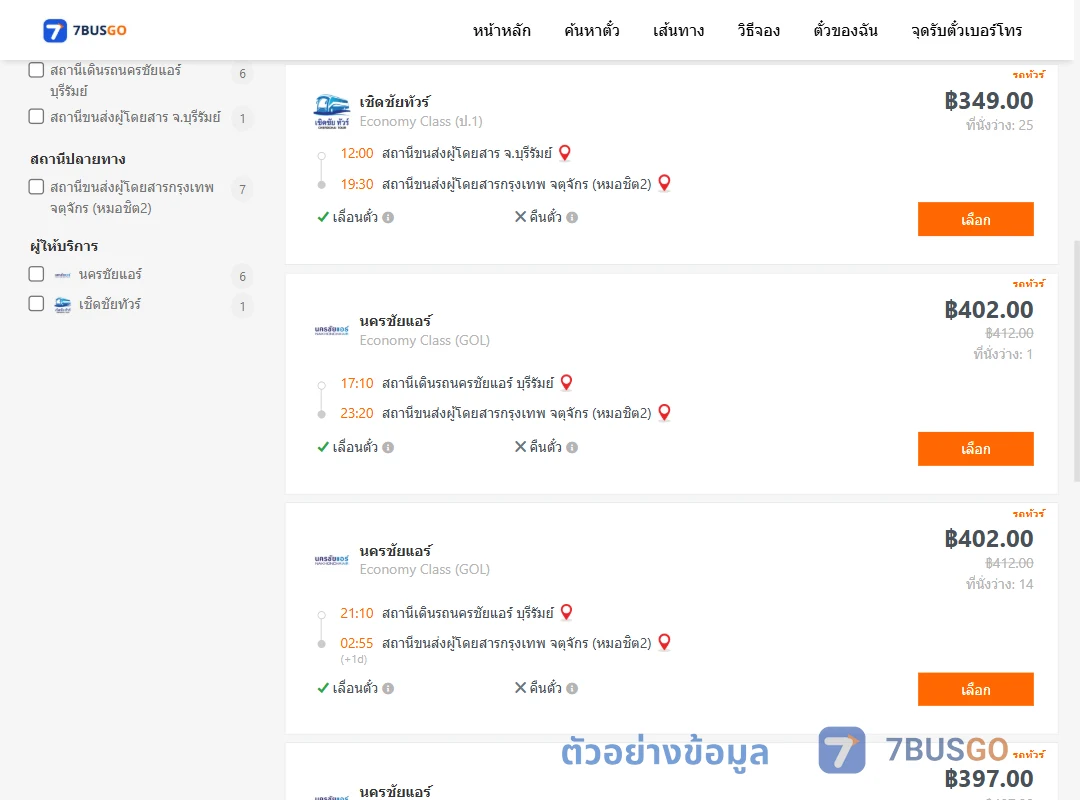The height and width of the screenshot is (800, 1080).
Task: Click เลื่อนตั๋ว info icon on the 21:10 trip
Action: pos(388,688)
